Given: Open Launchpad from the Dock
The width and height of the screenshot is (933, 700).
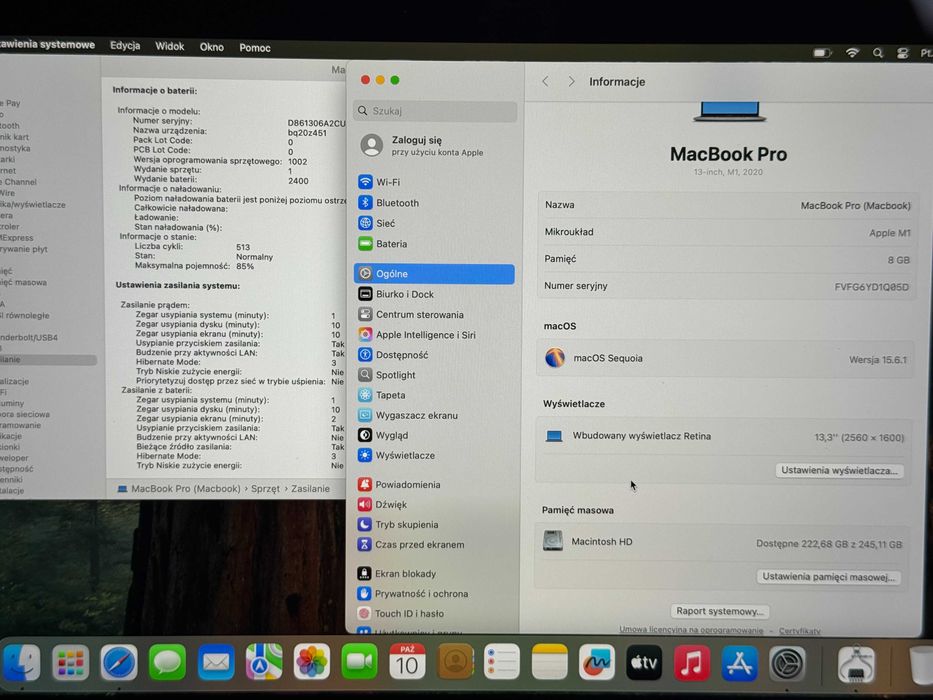Looking at the screenshot, I should [70, 662].
